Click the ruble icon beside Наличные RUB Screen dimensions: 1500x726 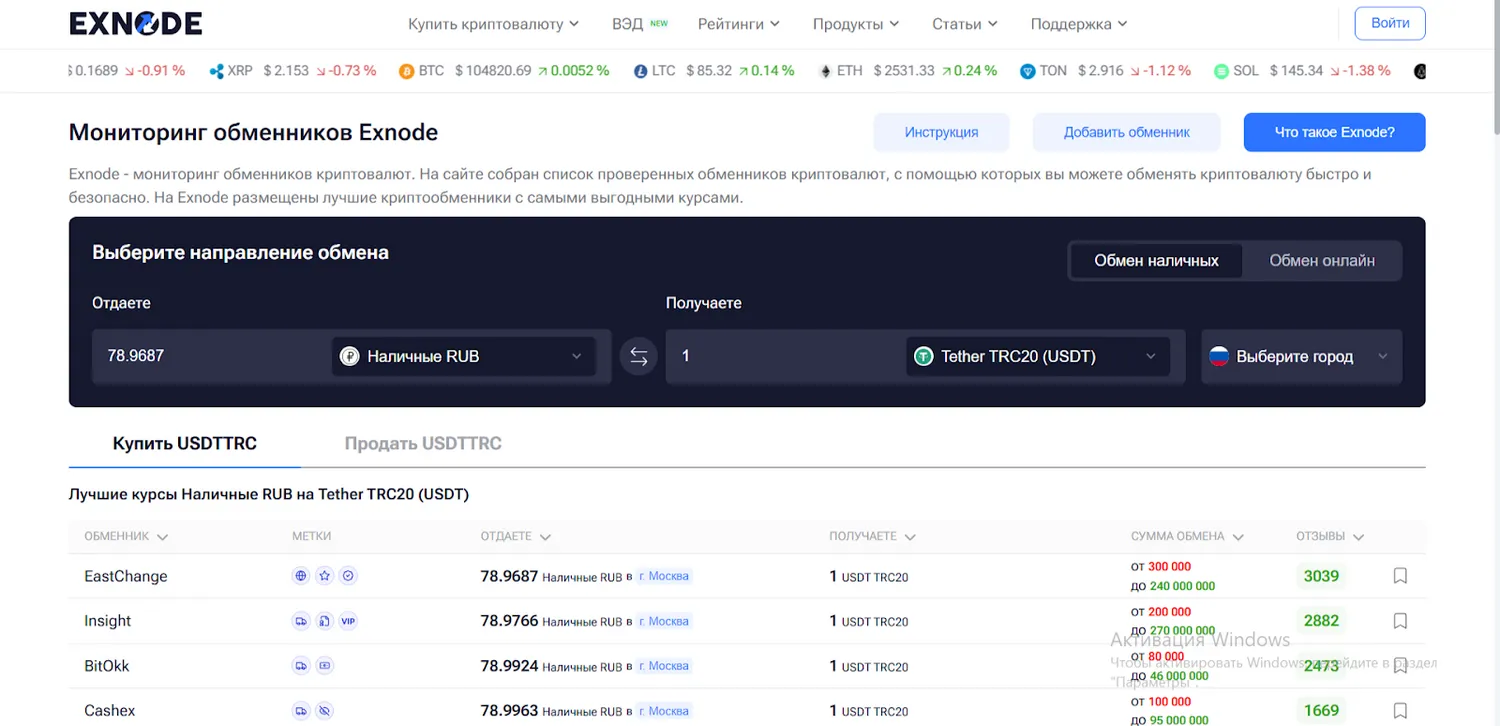pos(349,356)
